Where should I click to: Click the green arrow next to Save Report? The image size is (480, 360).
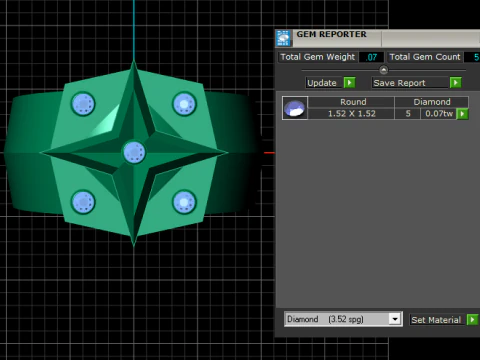pos(455,83)
